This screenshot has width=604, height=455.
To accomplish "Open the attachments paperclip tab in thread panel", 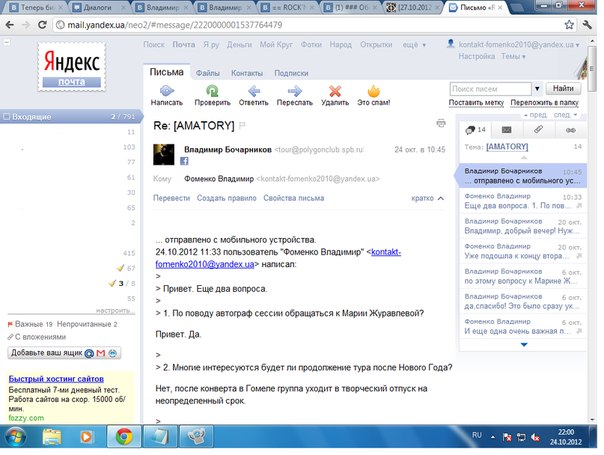I will [x=538, y=130].
